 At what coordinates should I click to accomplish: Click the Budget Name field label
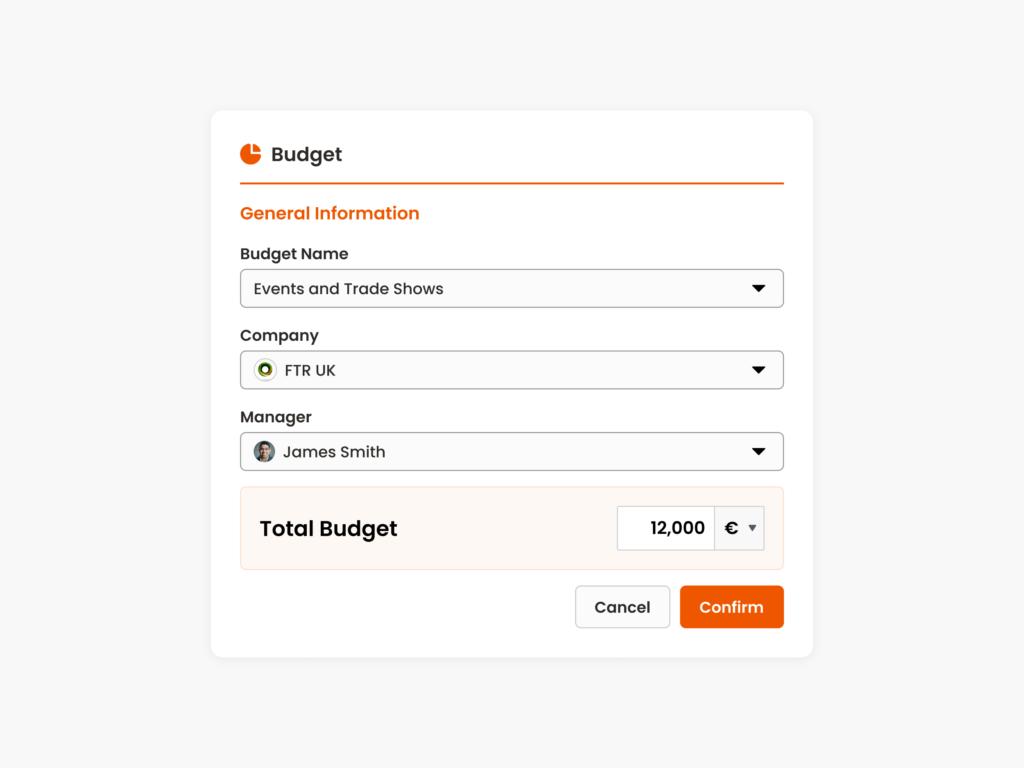(294, 254)
